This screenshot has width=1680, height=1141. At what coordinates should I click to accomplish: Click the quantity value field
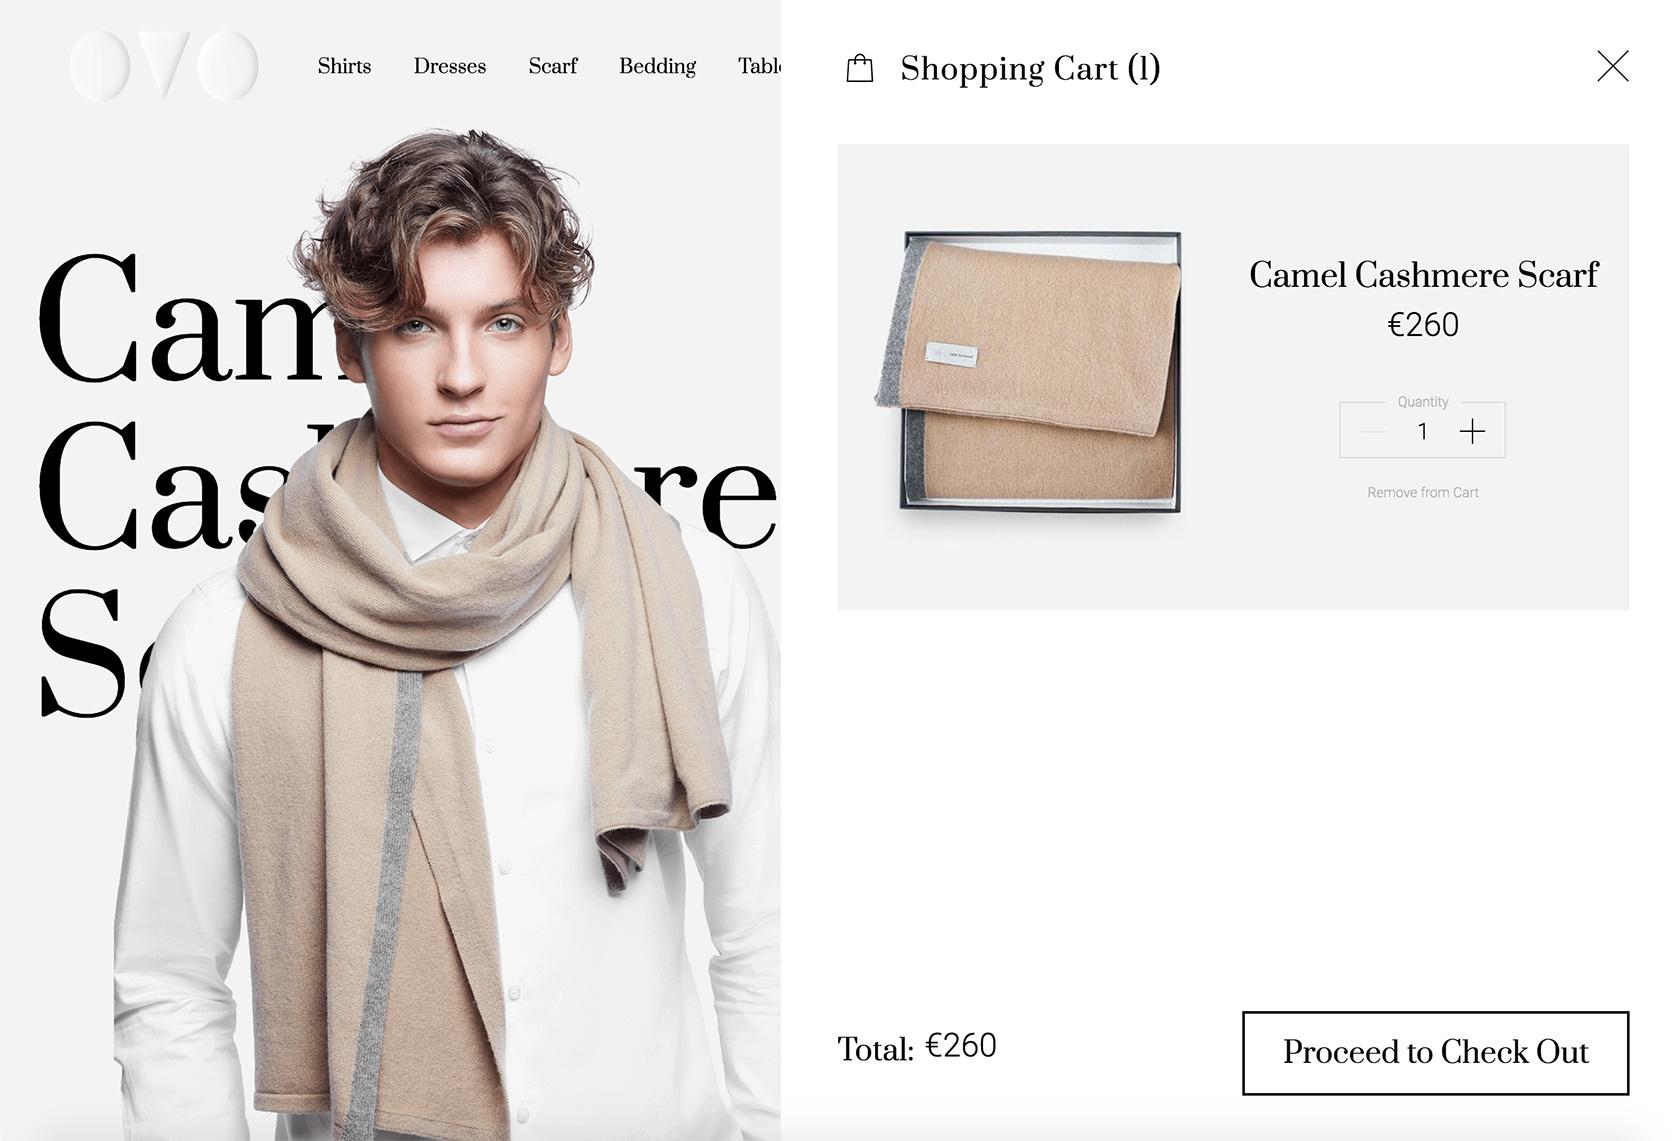click(1422, 431)
